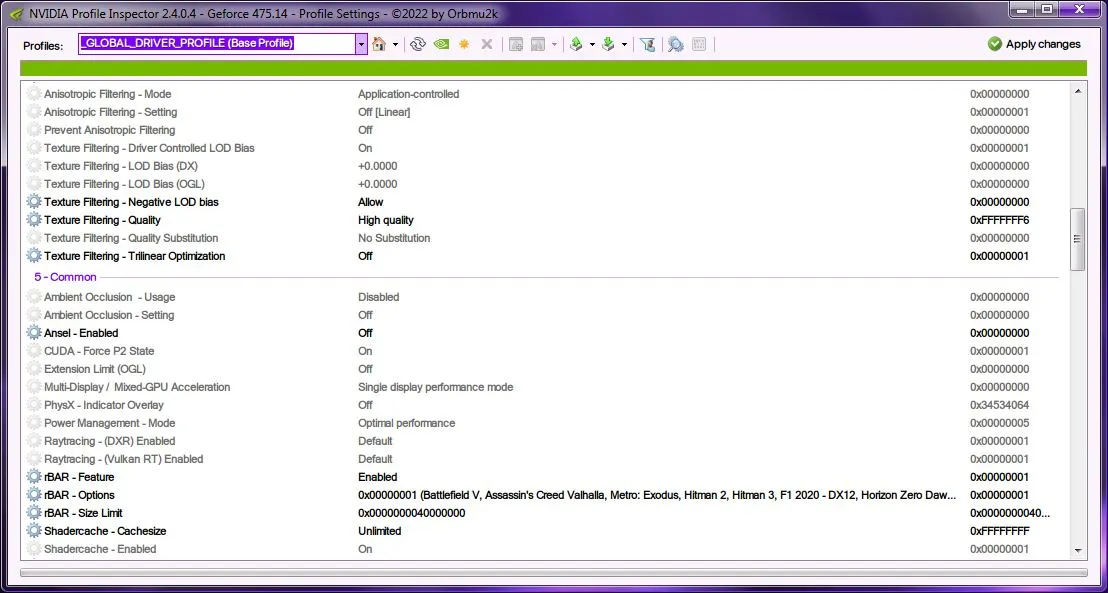Screen dimensions: 1108x593
Task: Click the Add application to profile icon
Action: click(516, 44)
